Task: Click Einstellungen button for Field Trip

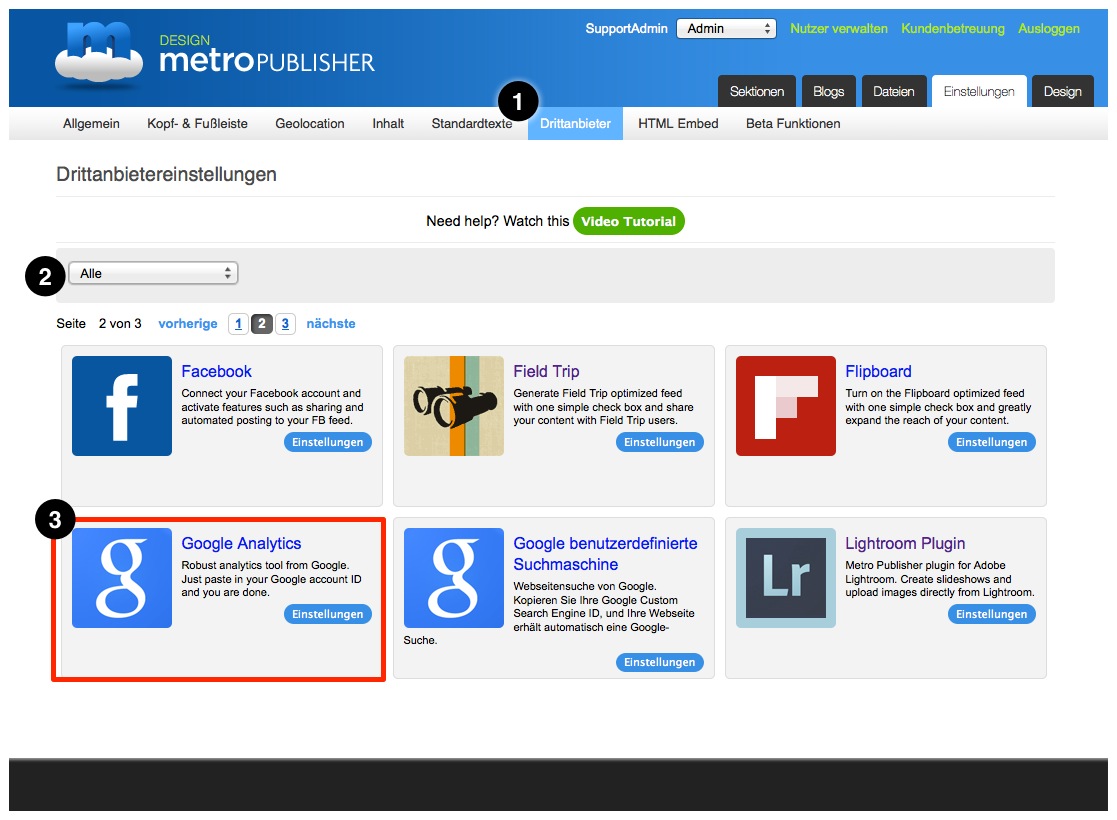Action: click(660, 442)
